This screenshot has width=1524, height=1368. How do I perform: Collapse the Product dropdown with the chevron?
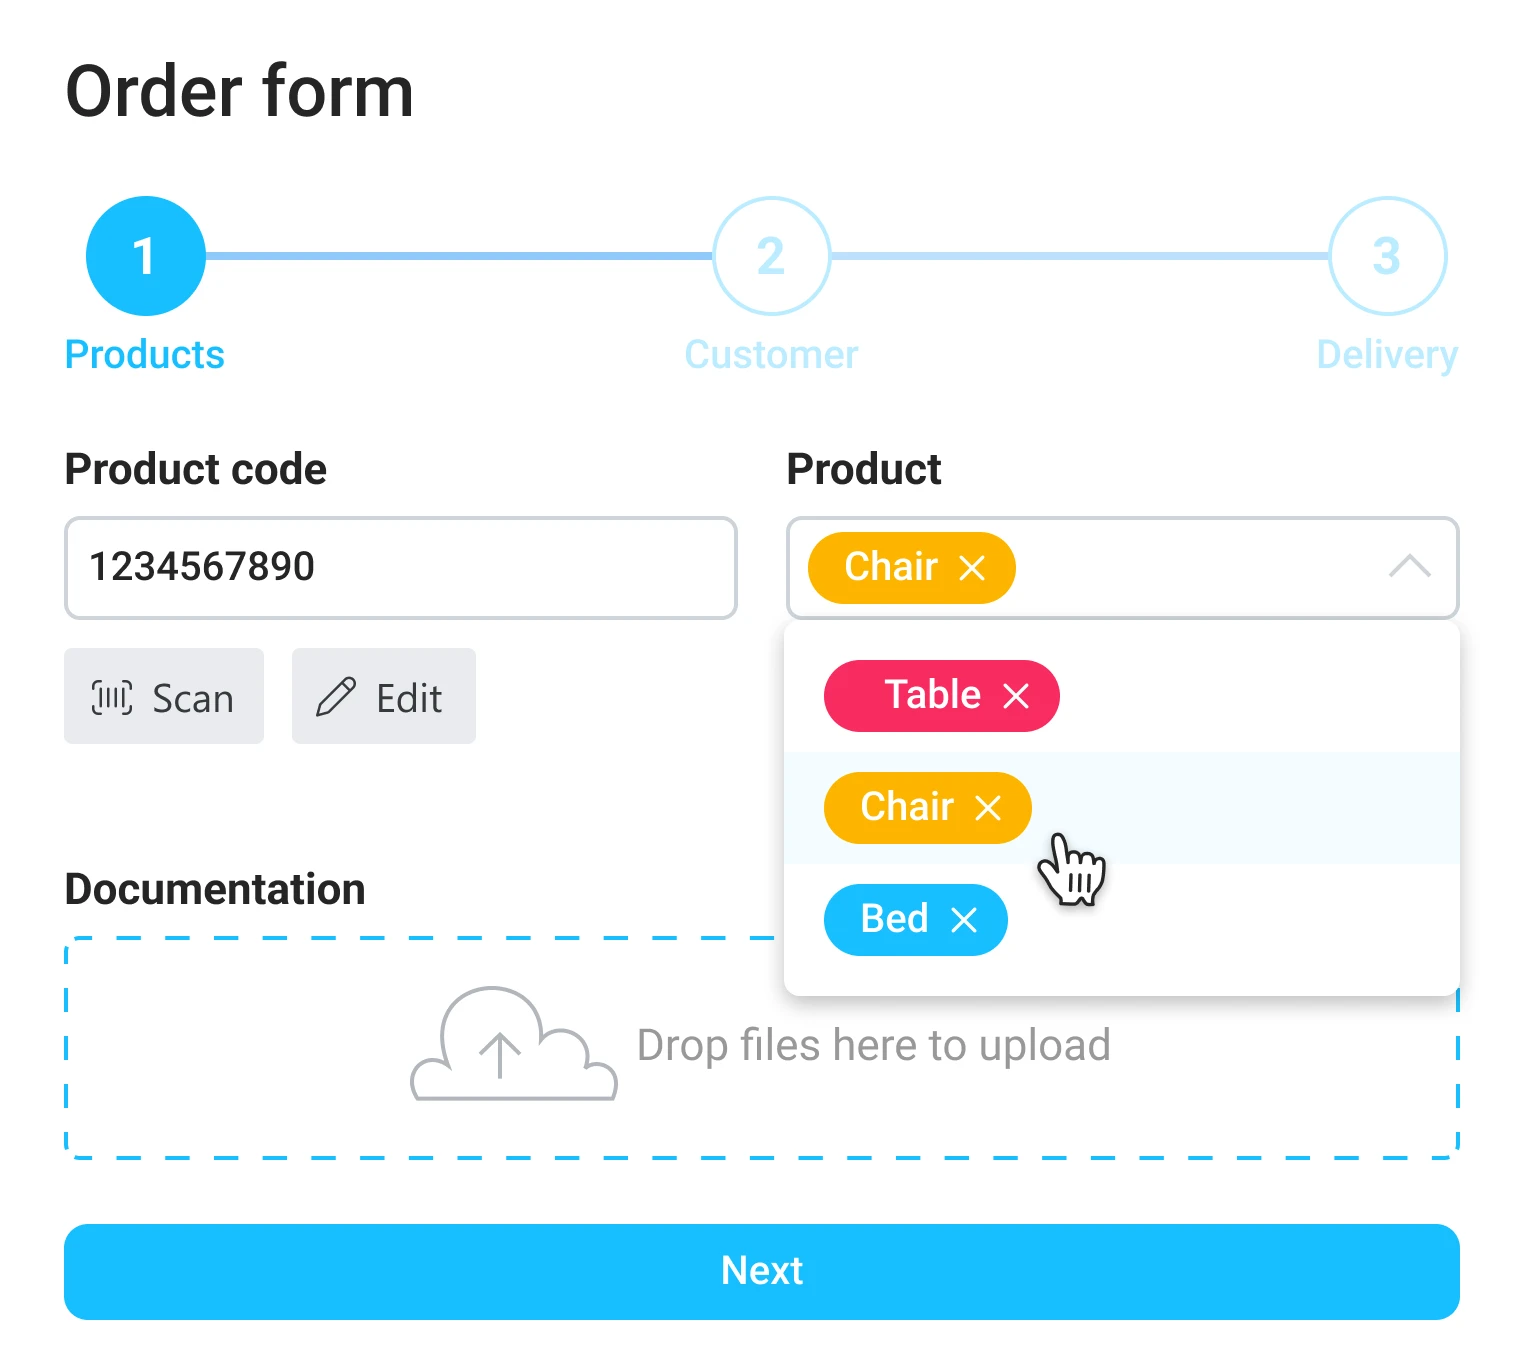[x=1410, y=567]
